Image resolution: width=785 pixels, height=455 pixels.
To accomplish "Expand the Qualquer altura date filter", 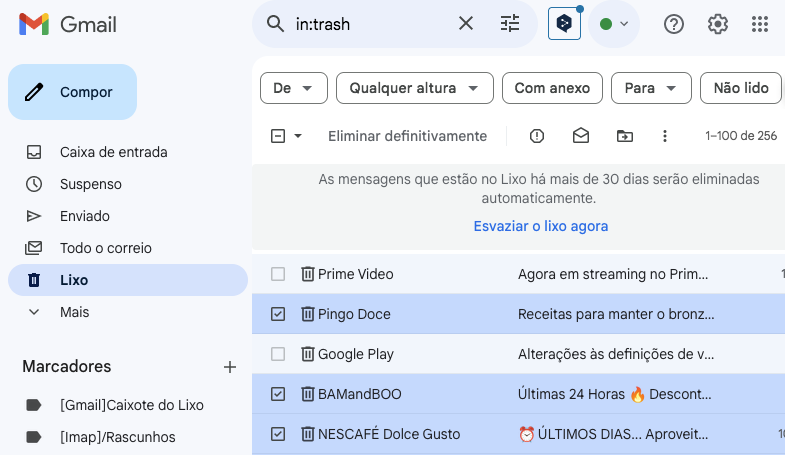I will click(x=415, y=88).
